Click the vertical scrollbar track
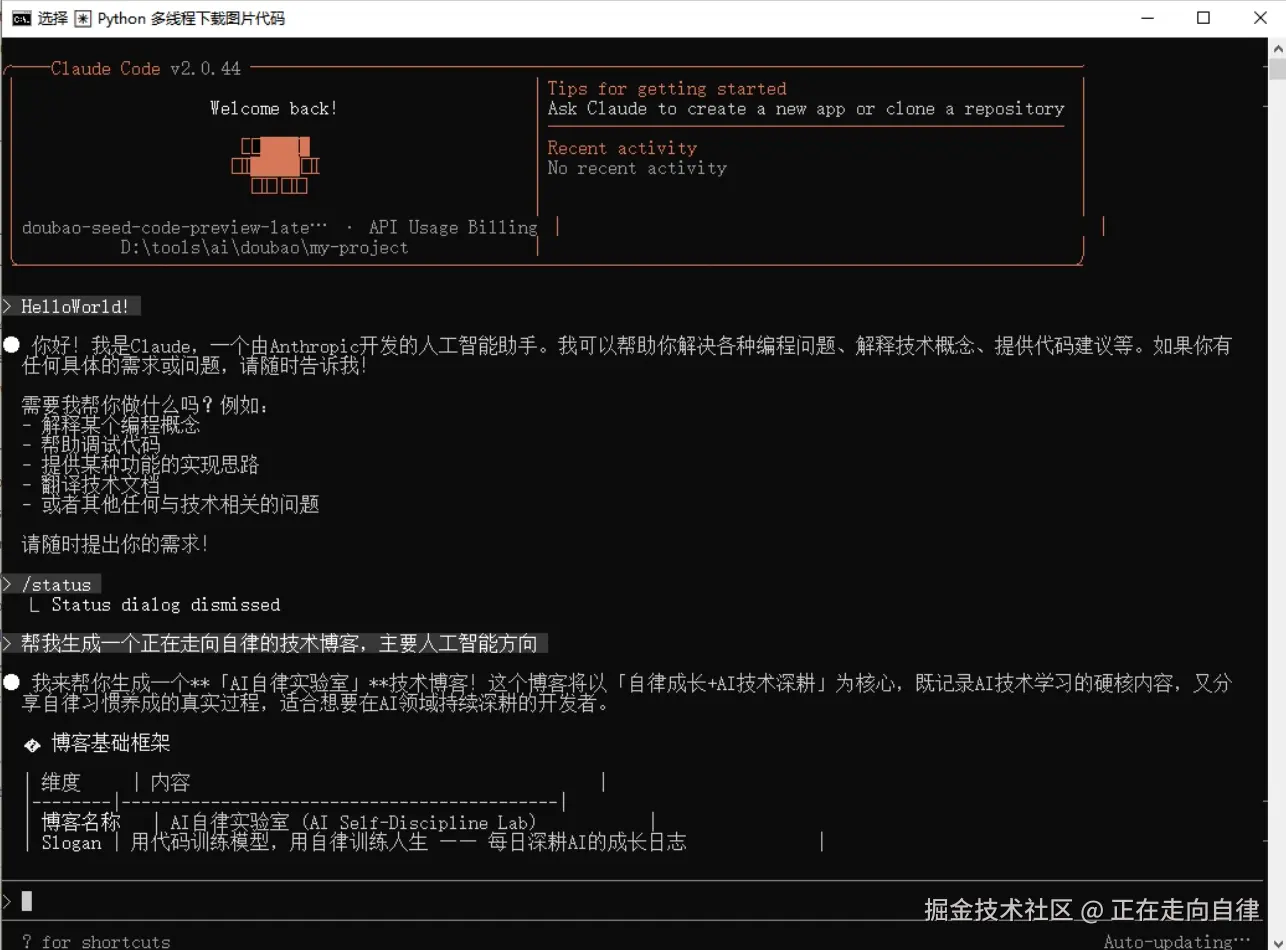1286x950 pixels. point(1277,500)
